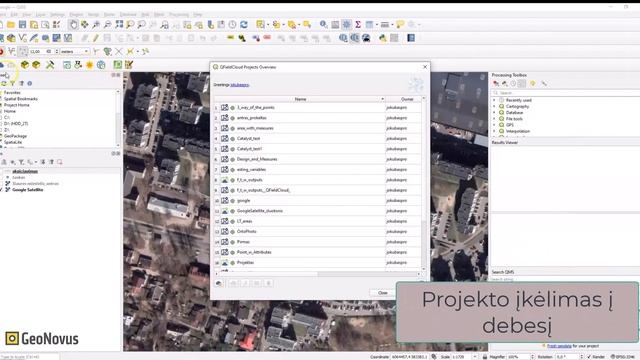This screenshot has height=360, width=640.
Task: Select the Google Satellite layer
Action: 28,190
